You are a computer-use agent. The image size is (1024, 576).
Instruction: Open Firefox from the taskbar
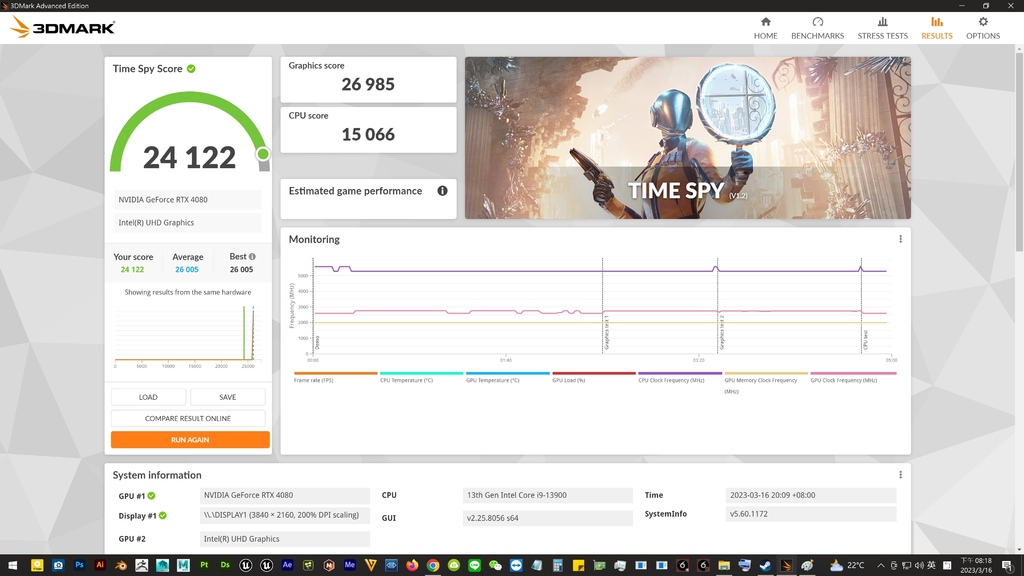412,566
